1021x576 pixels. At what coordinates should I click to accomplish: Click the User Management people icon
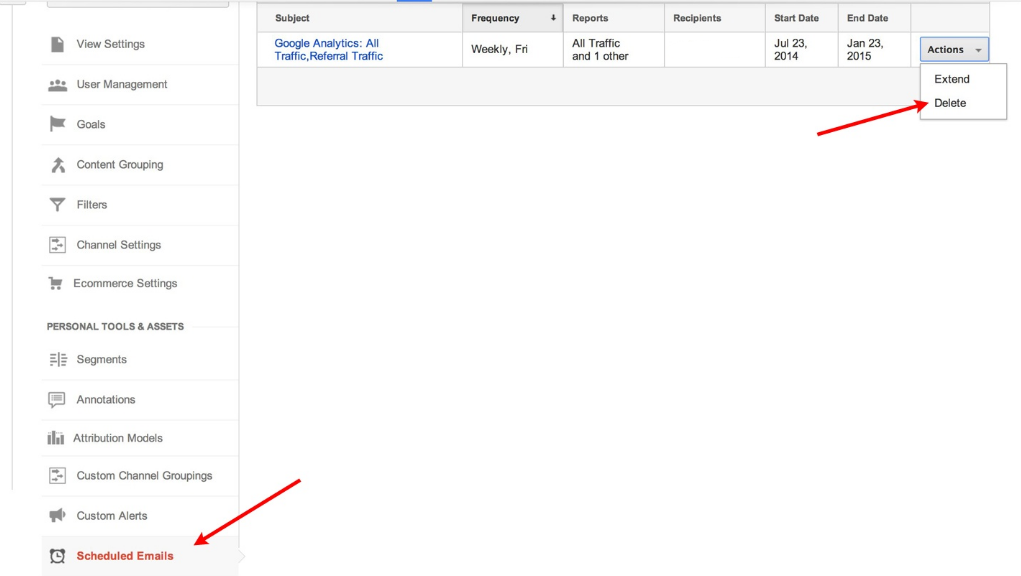click(57, 85)
